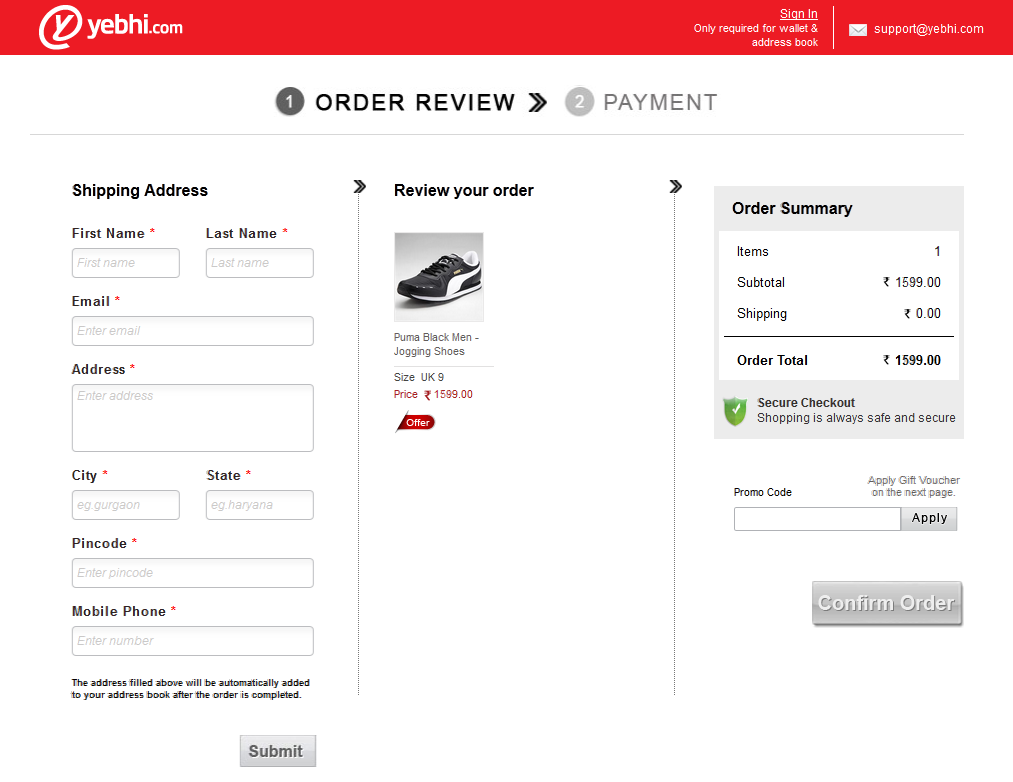Click the Review your order heading
Viewport: 1013px width, 782px height.
coord(464,190)
